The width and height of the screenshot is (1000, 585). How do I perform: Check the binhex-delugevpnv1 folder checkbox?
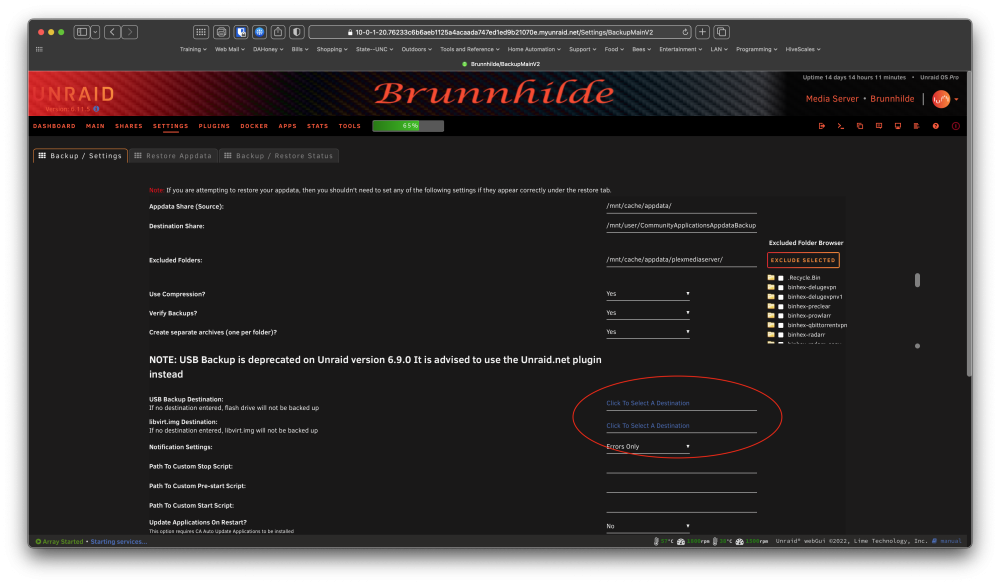781,297
